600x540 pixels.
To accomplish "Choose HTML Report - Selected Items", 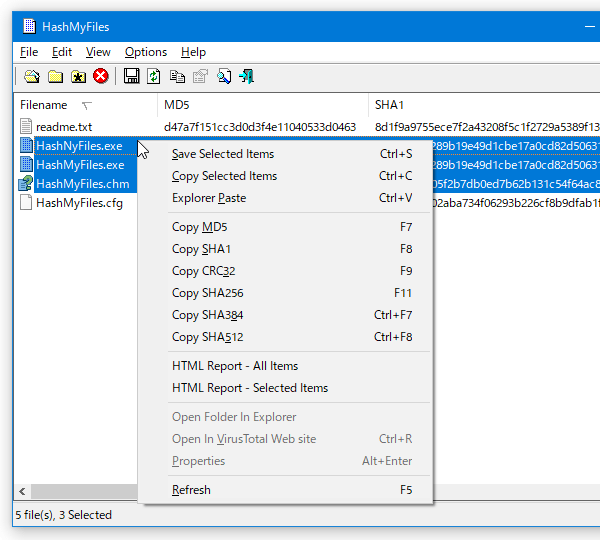I will pyautogui.click(x=285, y=388).
